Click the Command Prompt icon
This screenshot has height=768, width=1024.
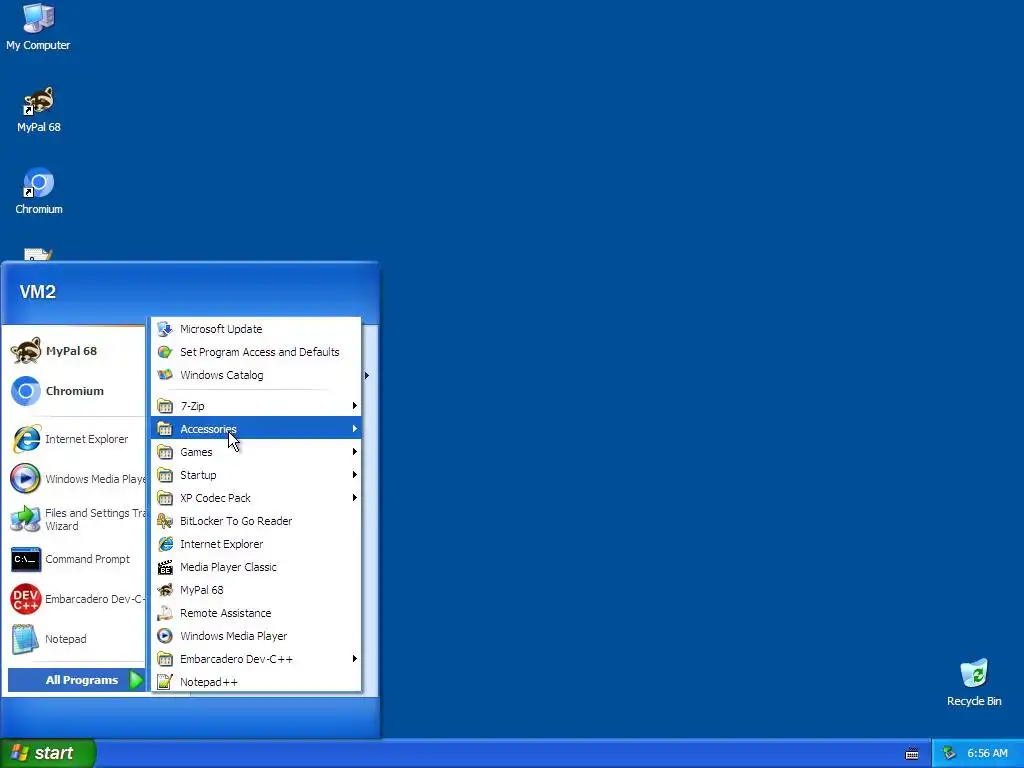[x=26, y=559]
